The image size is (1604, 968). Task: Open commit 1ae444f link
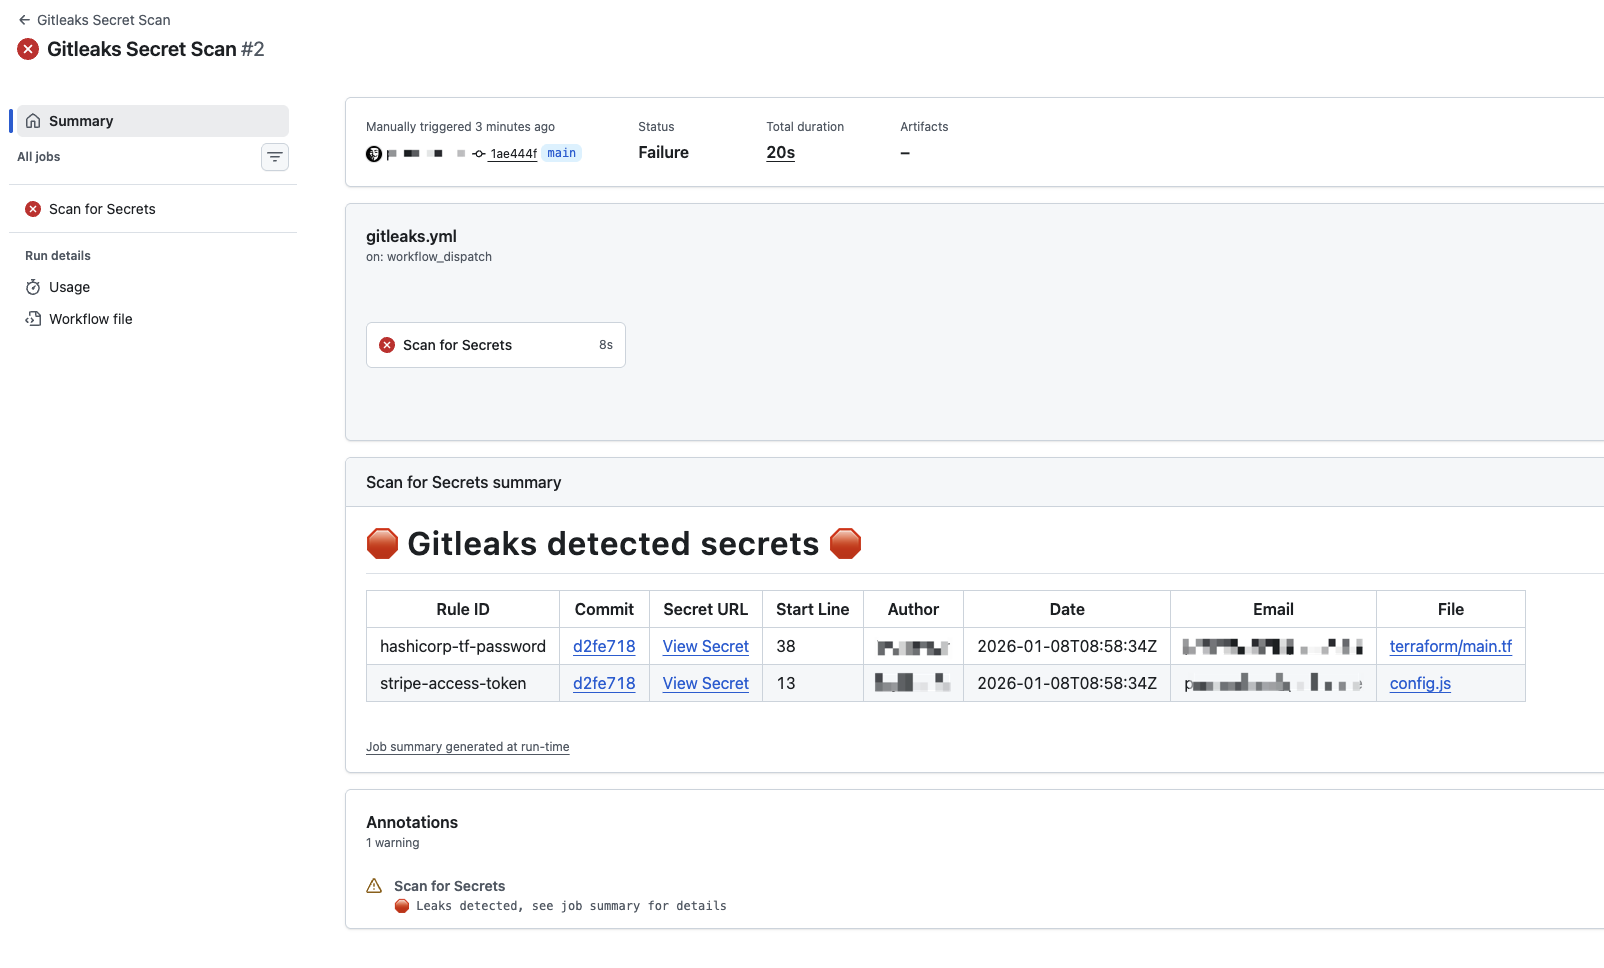513,154
